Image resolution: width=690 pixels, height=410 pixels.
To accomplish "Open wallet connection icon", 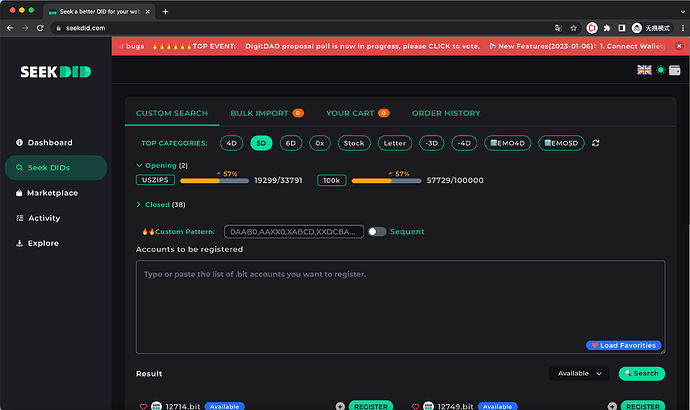I will pyautogui.click(x=675, y=70).
